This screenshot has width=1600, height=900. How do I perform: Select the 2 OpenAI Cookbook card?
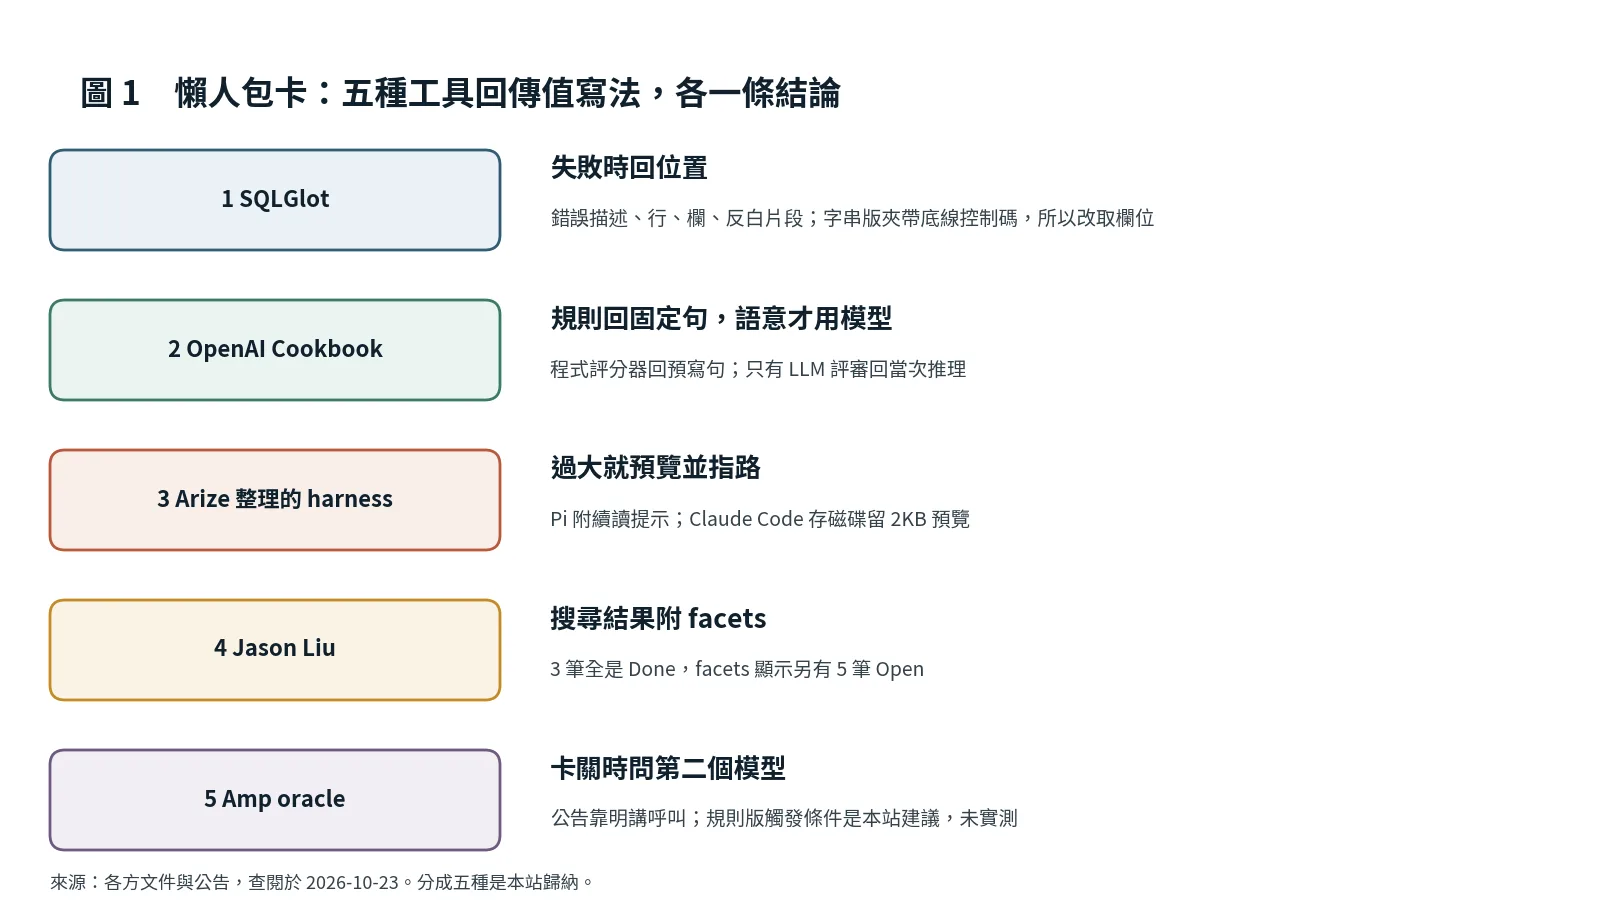pos(275,350)
